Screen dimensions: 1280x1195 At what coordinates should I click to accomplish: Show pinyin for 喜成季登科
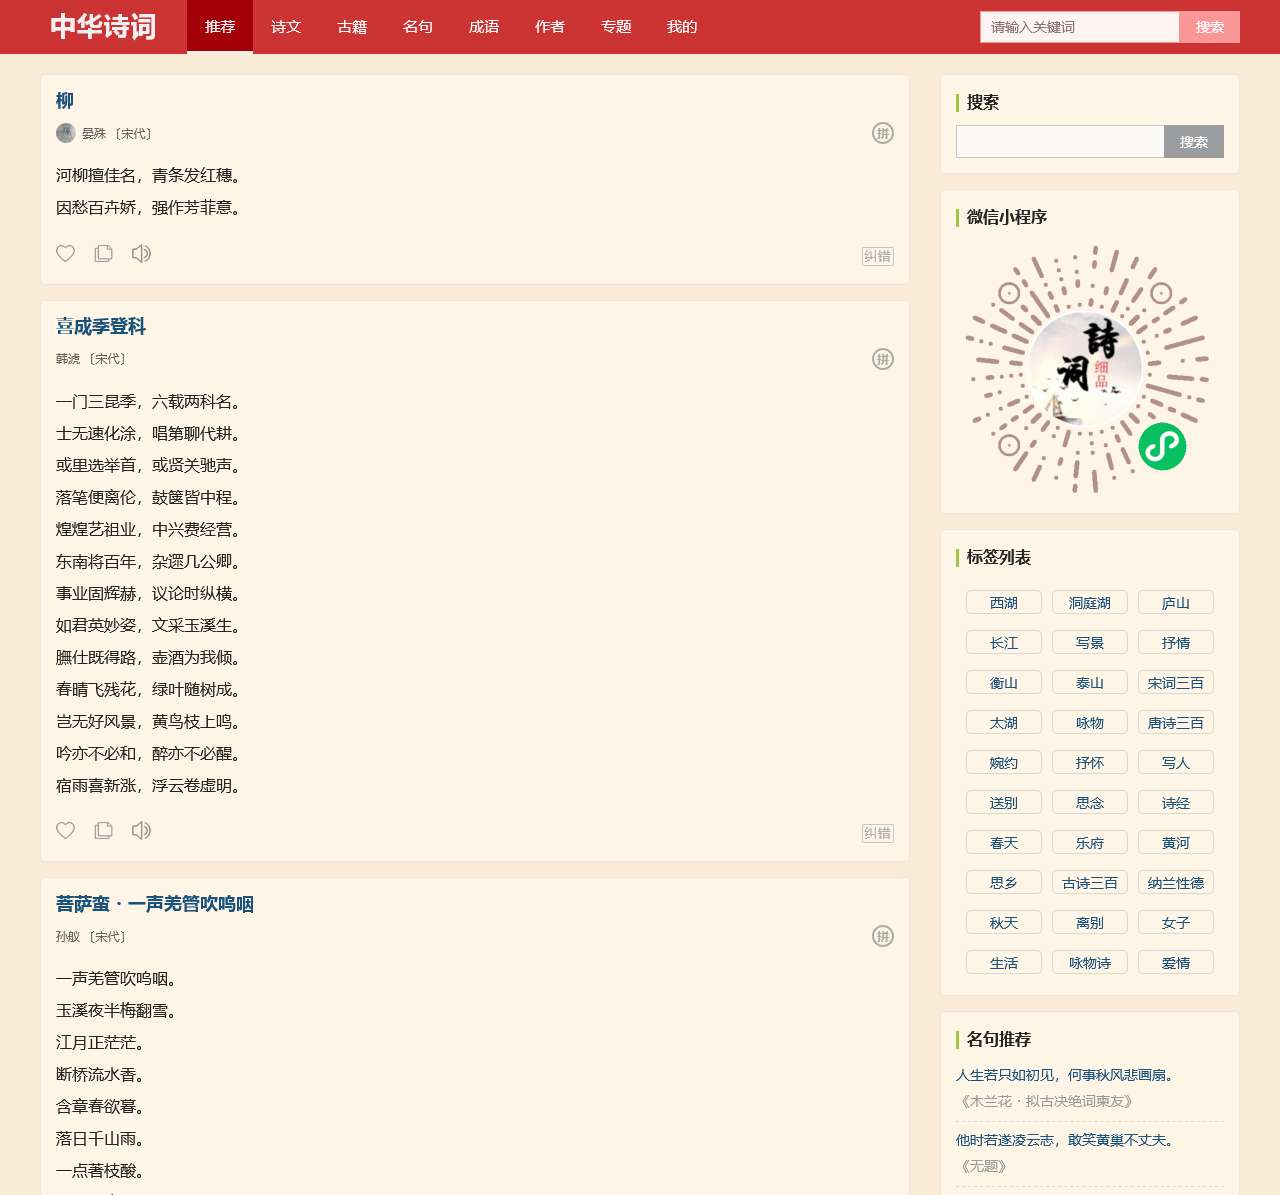tap(882, 358)
